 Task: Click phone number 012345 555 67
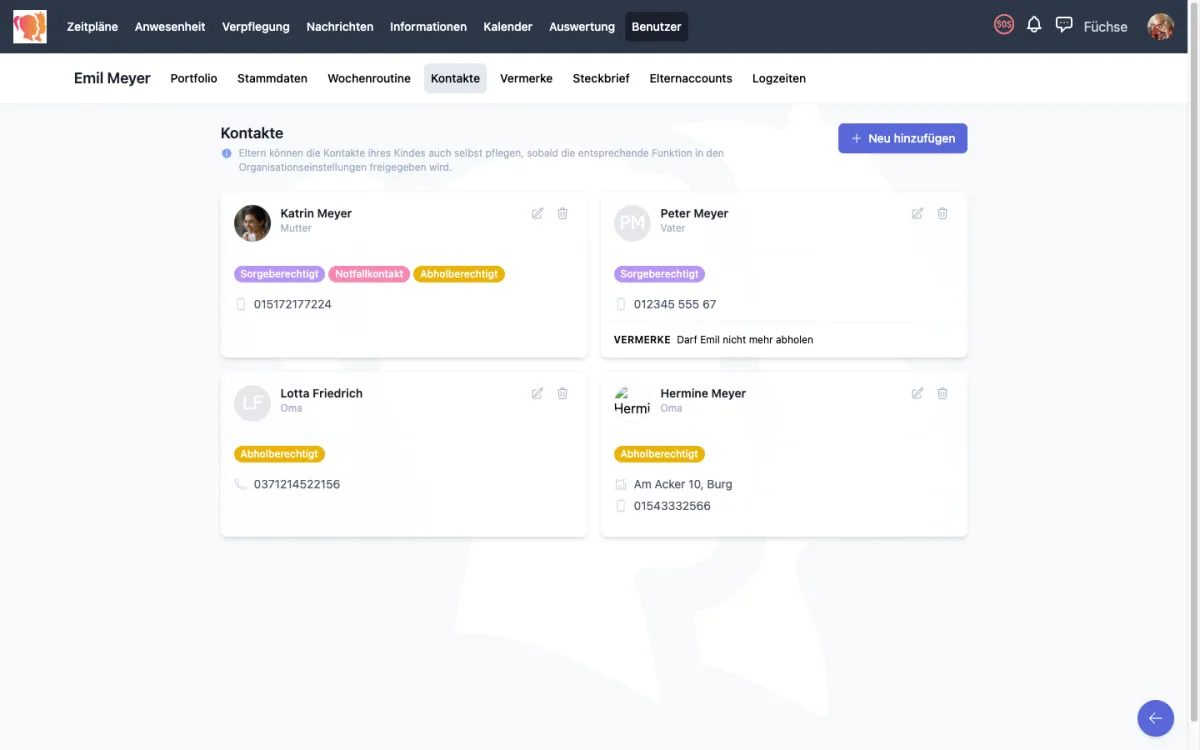(x=675, y=304)
